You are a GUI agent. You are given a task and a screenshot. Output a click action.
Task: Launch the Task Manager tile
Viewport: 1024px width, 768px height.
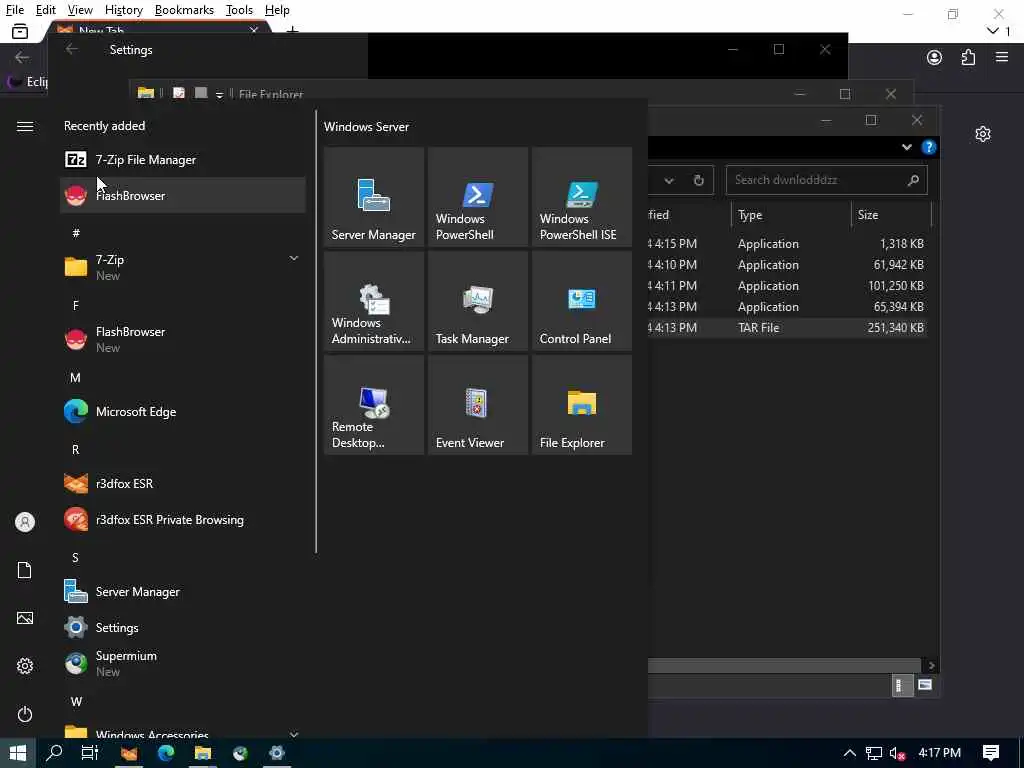pos(477,300)
